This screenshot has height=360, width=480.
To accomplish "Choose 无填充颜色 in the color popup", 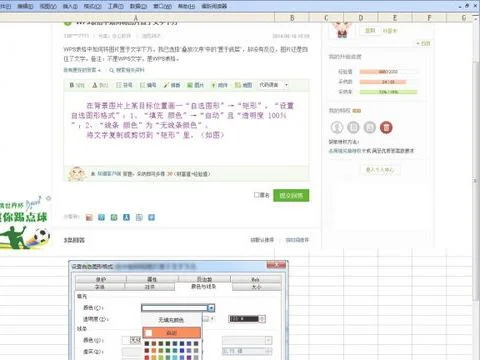I will (x=171, y=320).
